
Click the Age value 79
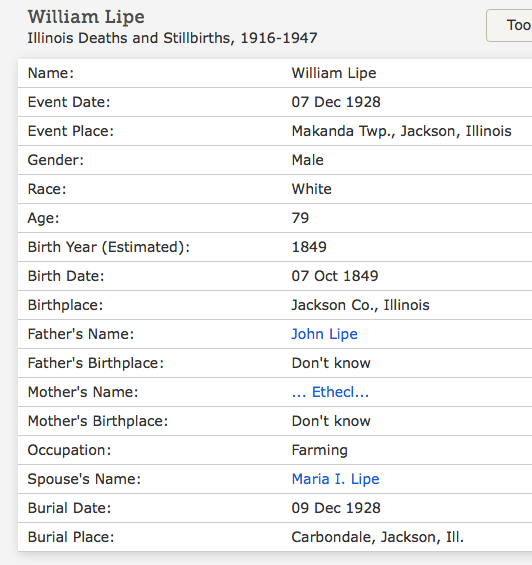coord(300,218)
